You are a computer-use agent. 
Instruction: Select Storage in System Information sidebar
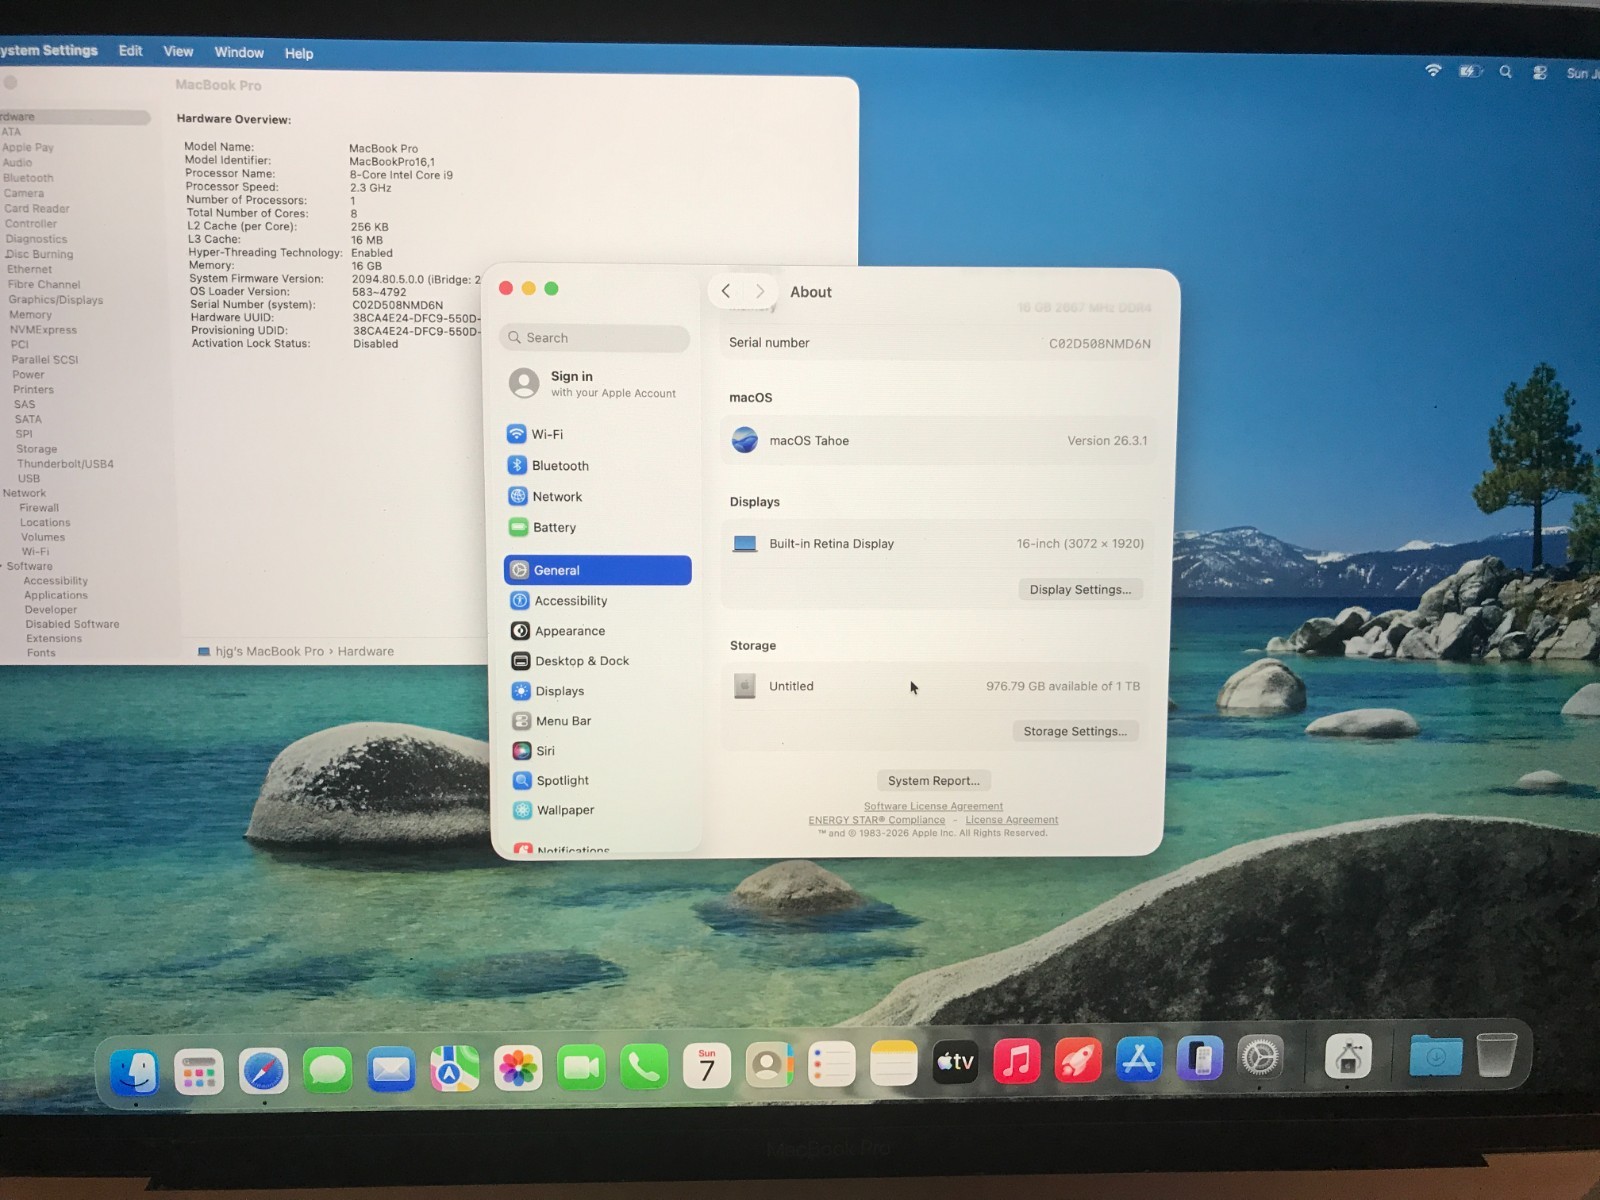36,449
